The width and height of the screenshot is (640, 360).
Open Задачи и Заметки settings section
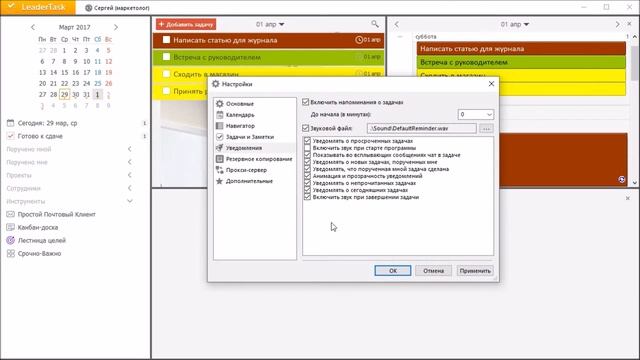[x=249, y=137]
